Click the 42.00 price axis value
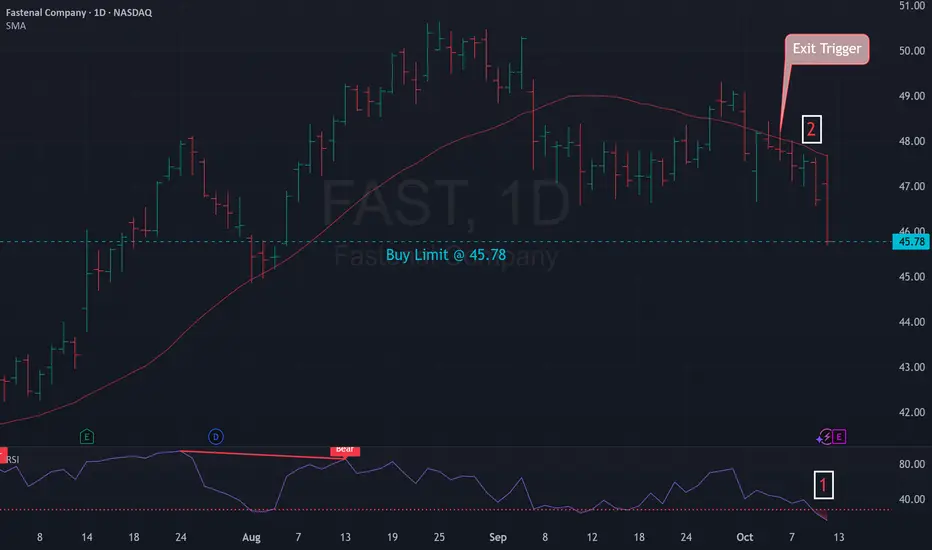 click(x=912, y=413)
